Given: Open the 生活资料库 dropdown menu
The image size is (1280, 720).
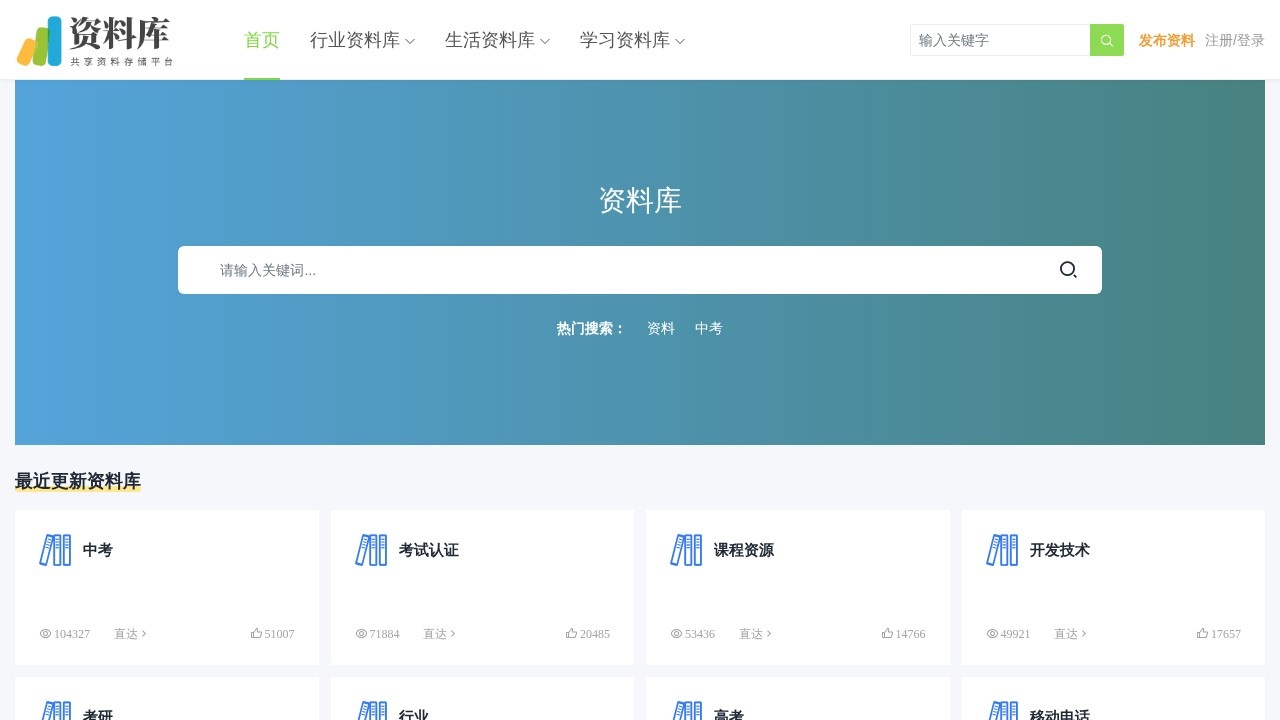Looking at the screenshot, I should click(497, 40).
